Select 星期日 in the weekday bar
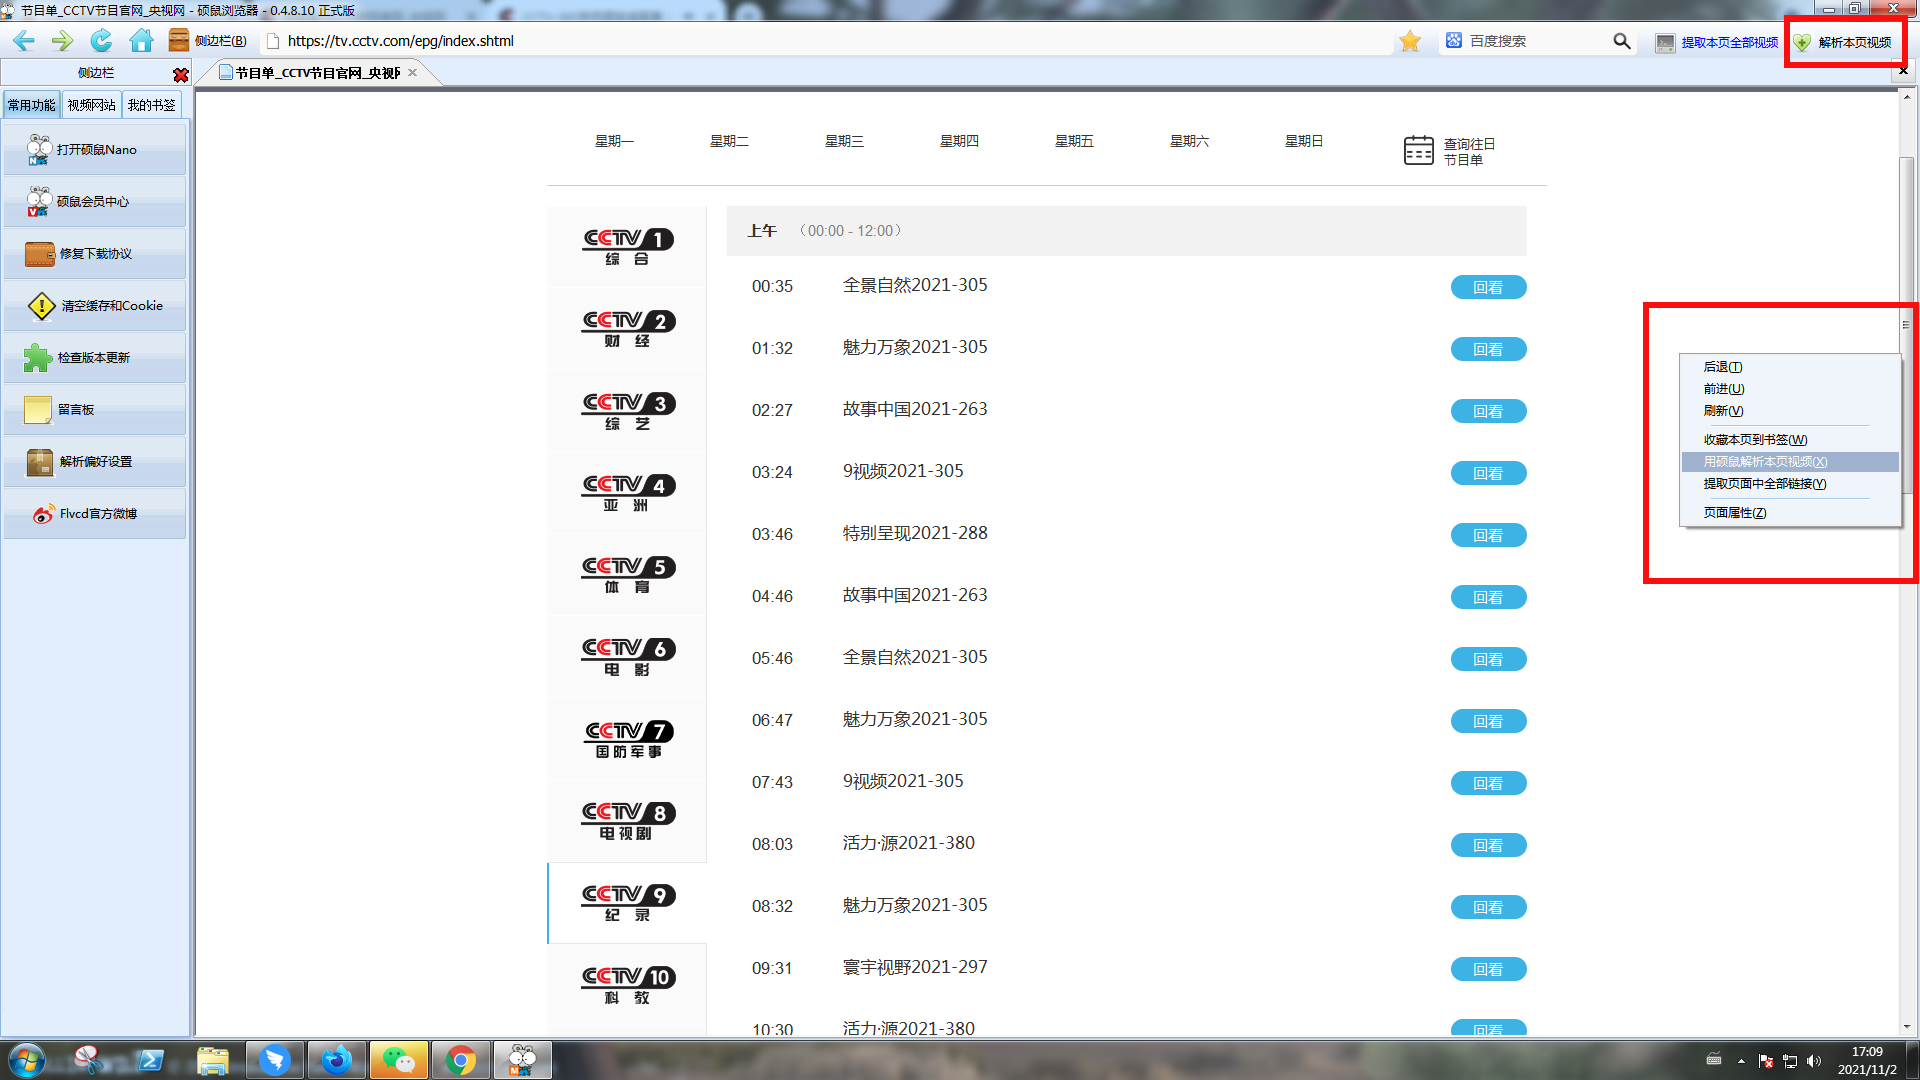This screenshot has height=1080, width=1920. click(1304, 141)
